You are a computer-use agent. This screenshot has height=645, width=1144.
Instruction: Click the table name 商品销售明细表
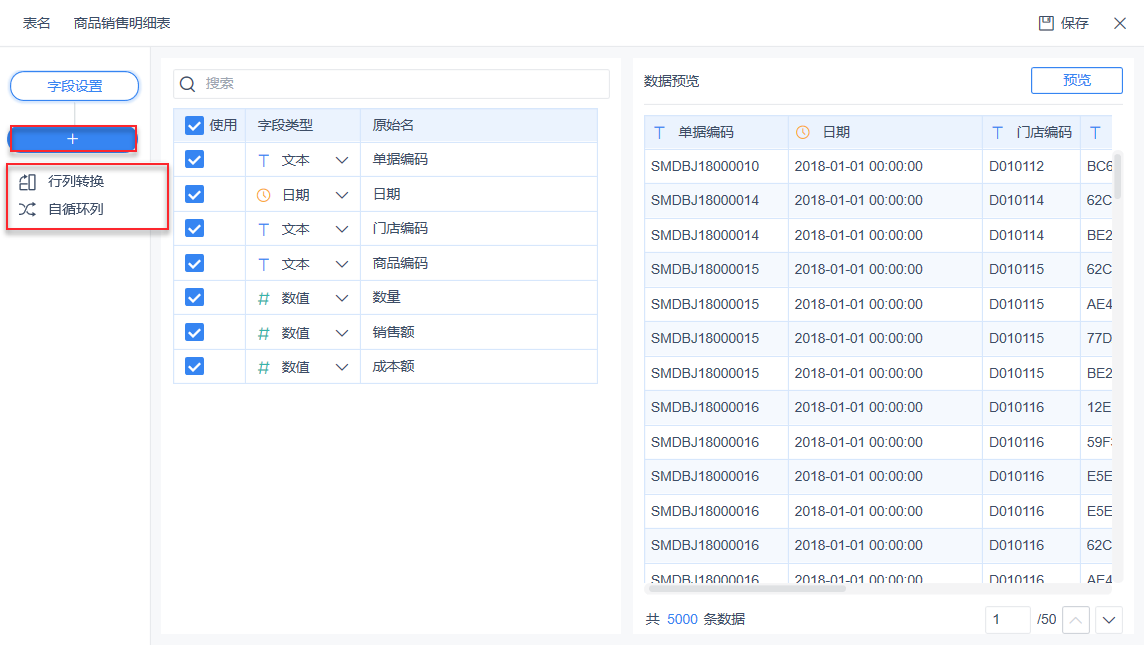tap(122, 23)
